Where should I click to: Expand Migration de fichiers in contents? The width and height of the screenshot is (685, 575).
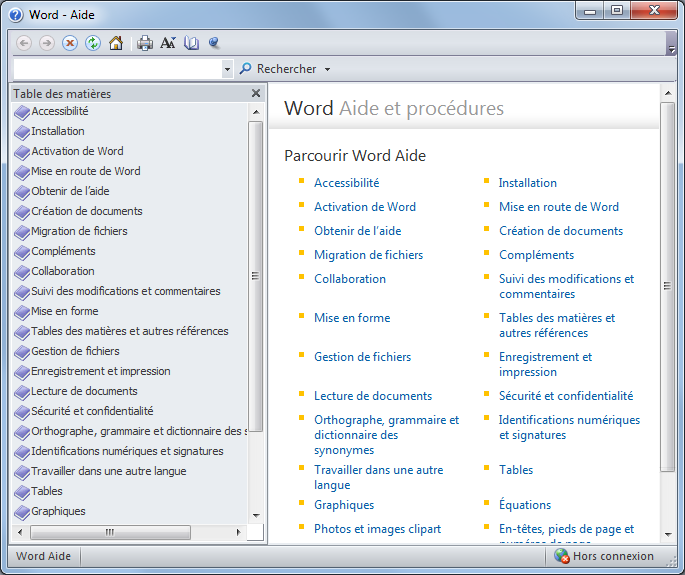(22, 232)
